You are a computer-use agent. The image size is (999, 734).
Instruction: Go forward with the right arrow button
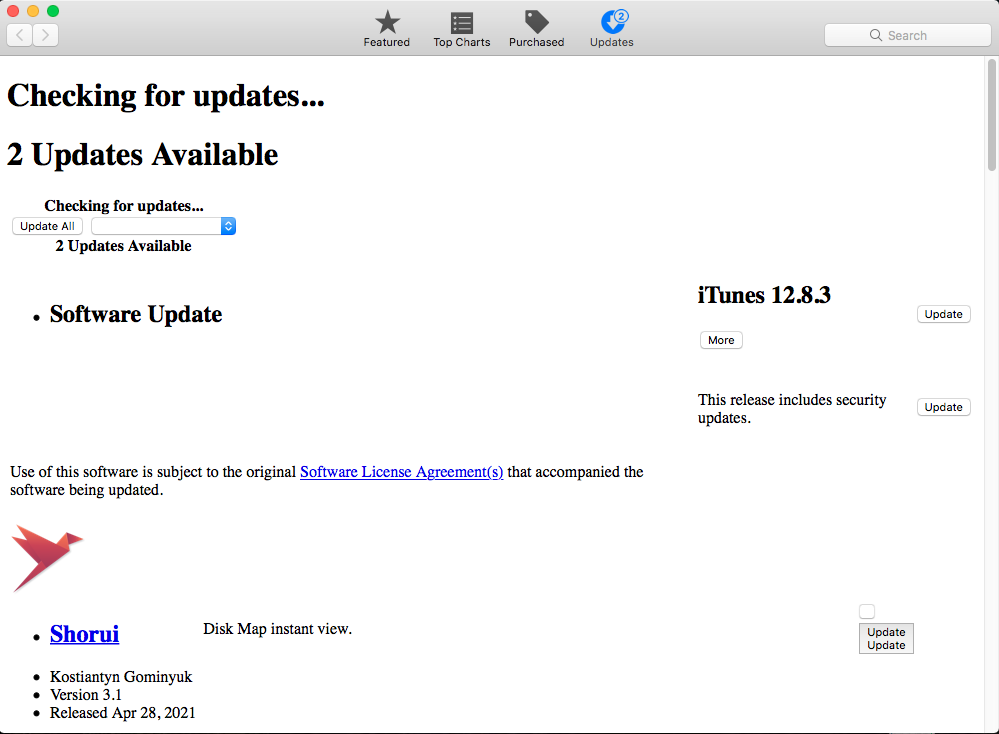coord(46,35)
